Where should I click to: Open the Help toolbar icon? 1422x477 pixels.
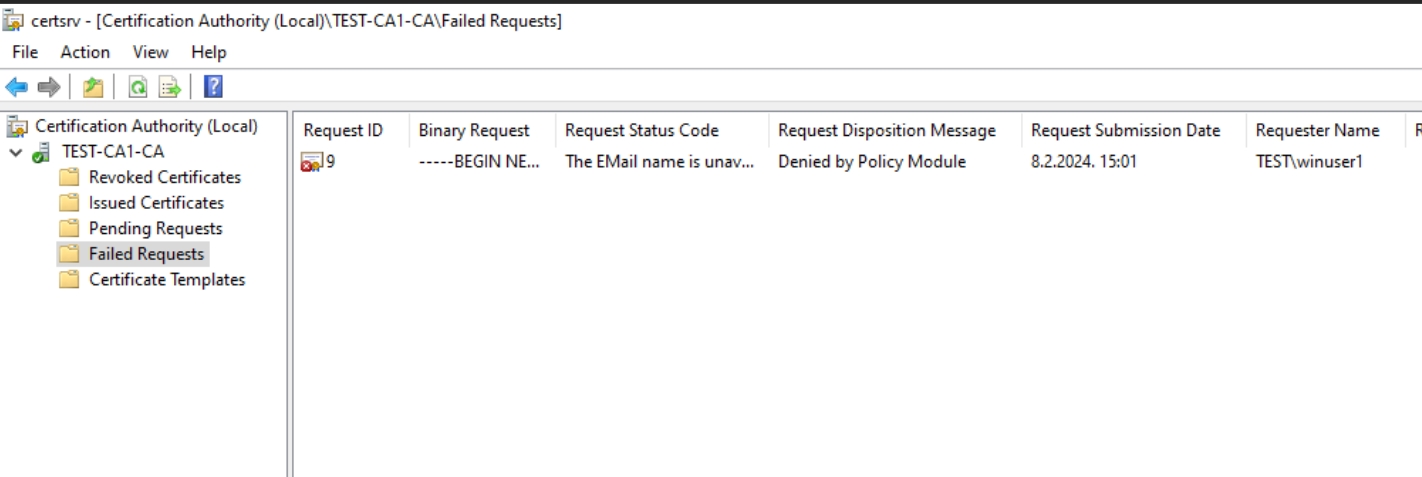(x=213, y=87)
